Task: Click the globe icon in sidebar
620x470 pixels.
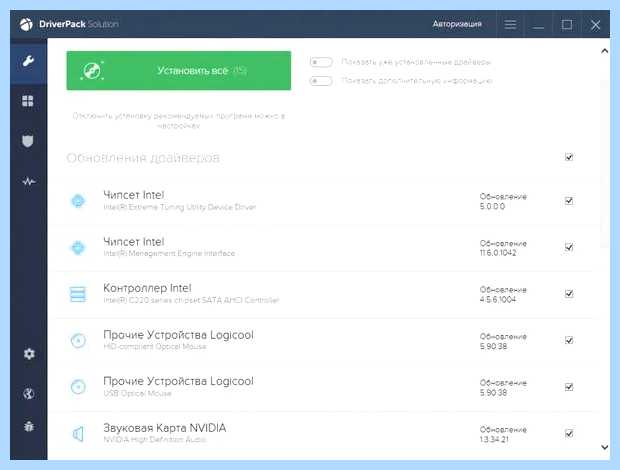Action: coord(28,394)
